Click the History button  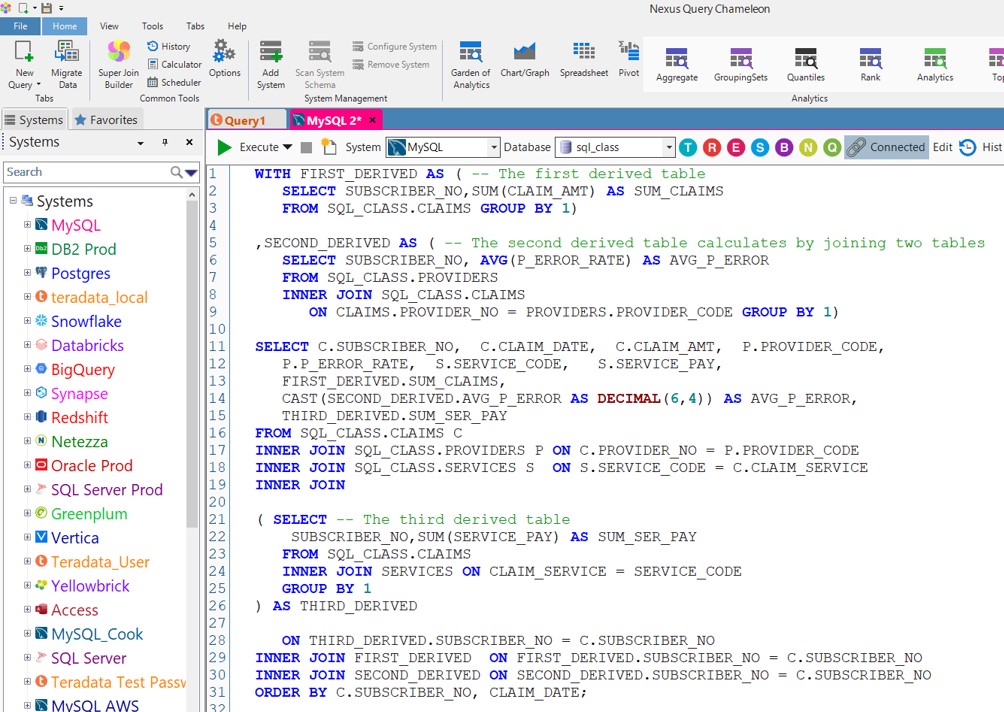coord(168,46)
